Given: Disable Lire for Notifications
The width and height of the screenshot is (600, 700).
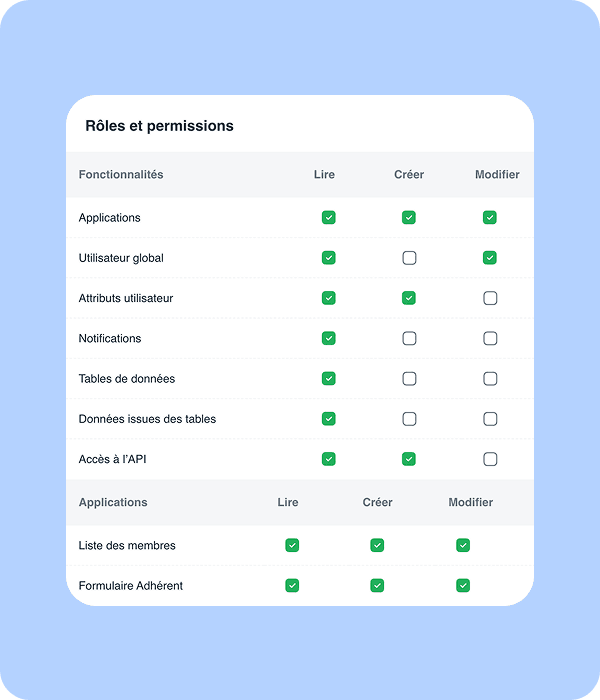Looking at the screenshot, I should click(x=328, y=339).
